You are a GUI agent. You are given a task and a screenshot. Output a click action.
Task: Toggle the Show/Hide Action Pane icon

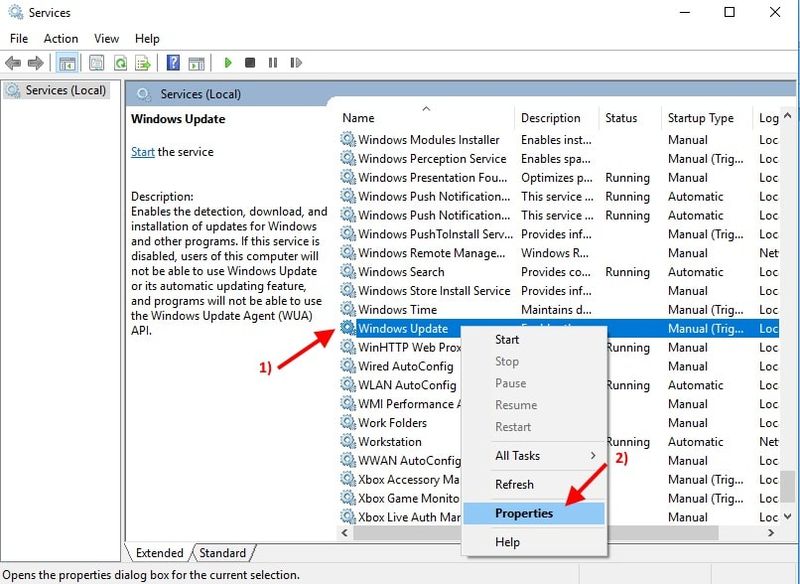pyautogui.click(x=196, y=63)
